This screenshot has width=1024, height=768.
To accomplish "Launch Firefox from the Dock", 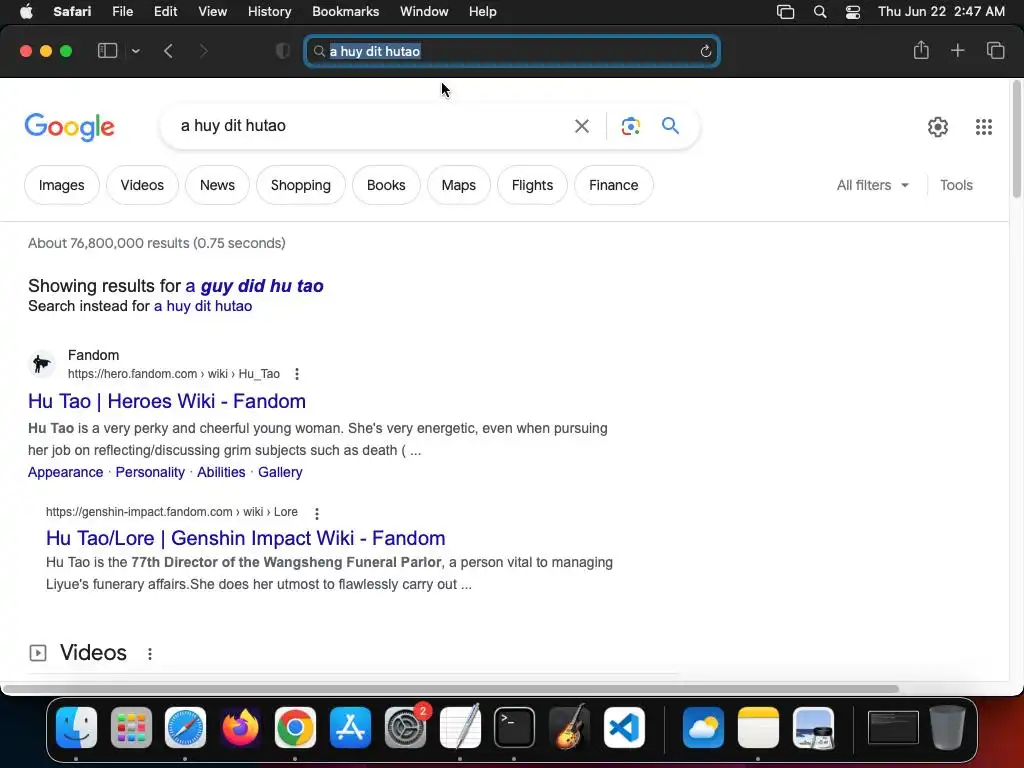I will 240,728.
